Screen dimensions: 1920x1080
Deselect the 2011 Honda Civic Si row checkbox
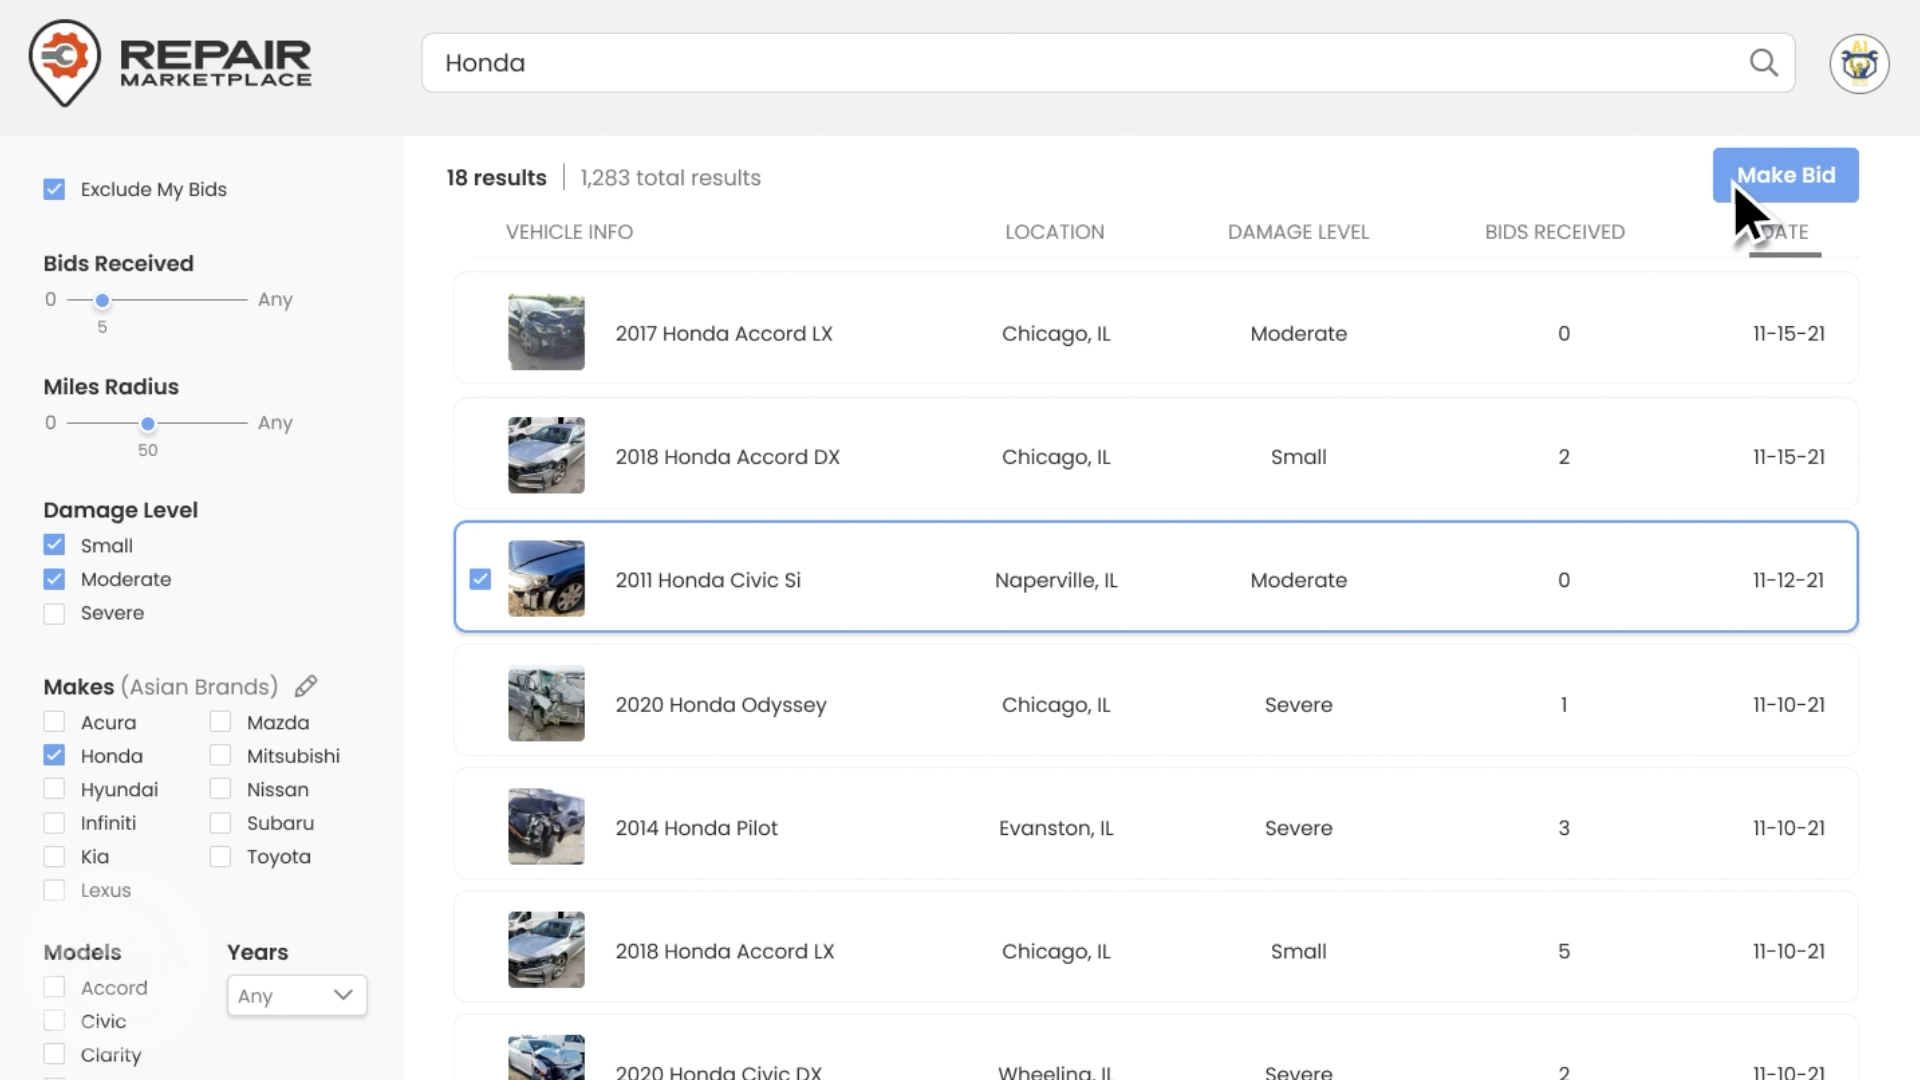[x=480, y=579]
